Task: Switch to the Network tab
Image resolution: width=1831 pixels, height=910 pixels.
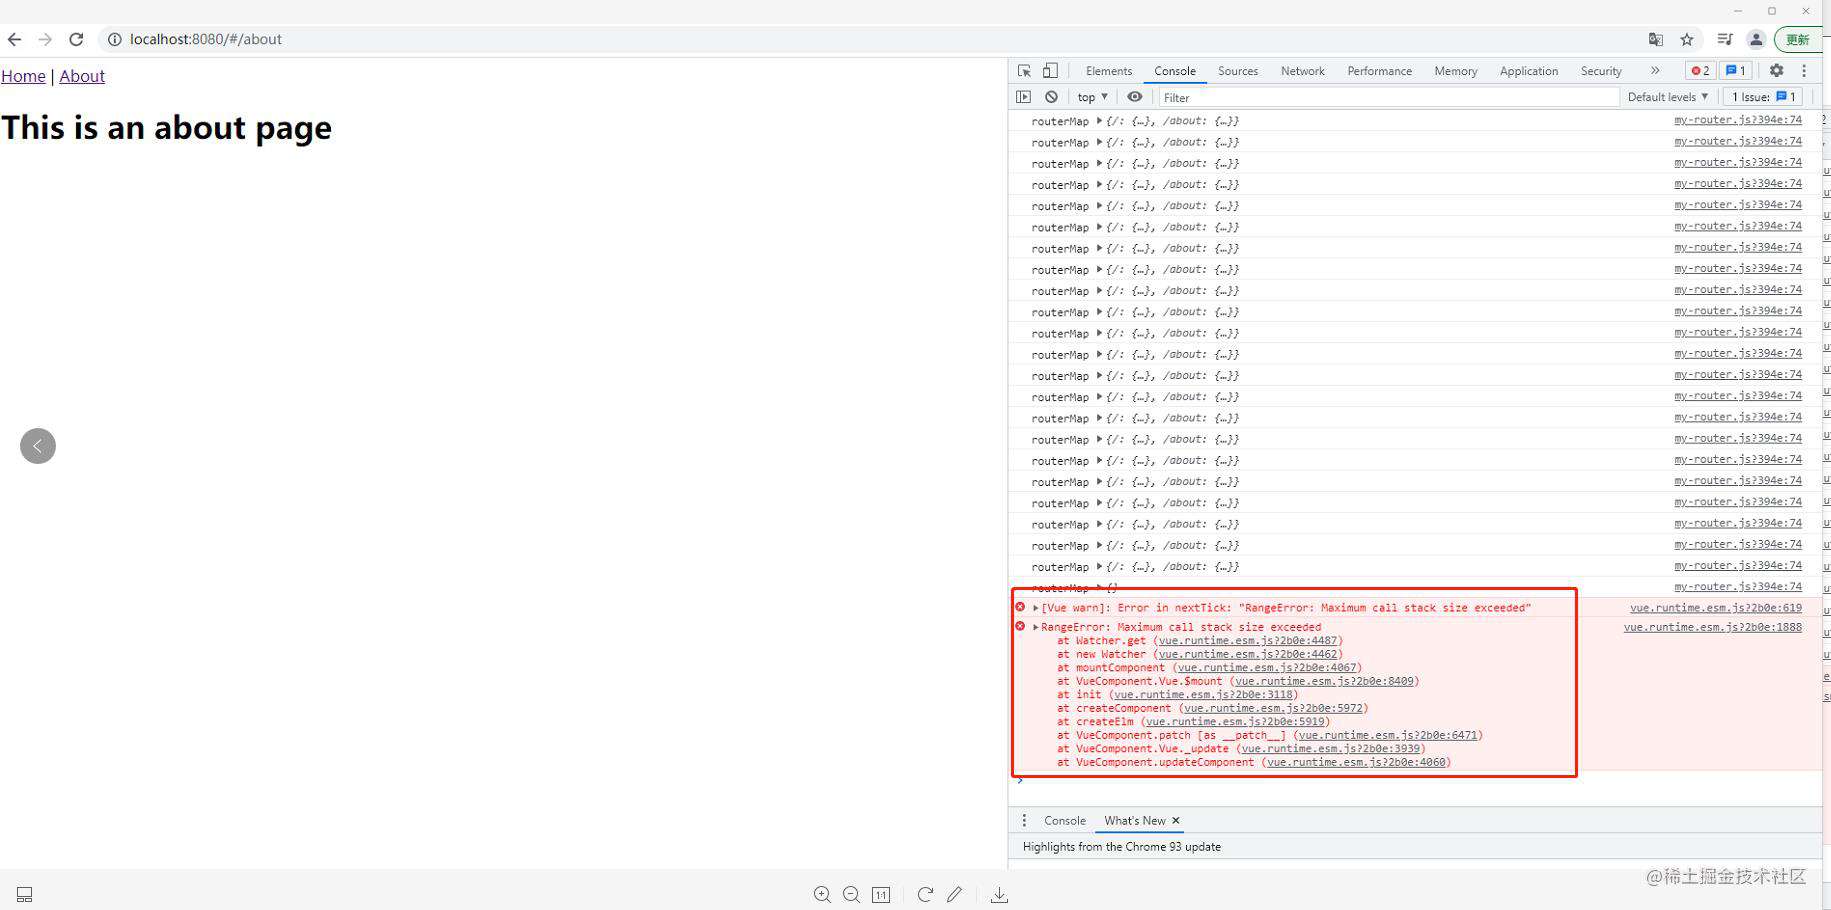Action: pos(1302,71)
